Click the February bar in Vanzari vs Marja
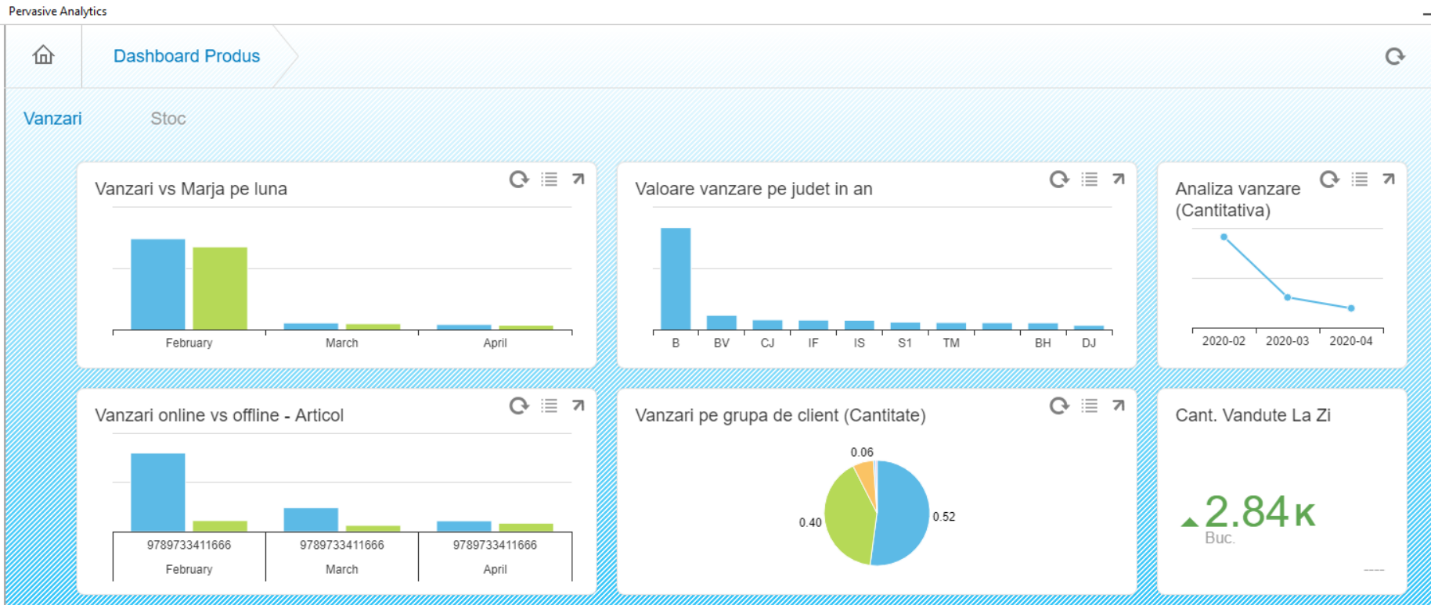This screenshot has height=605, width=1431. [x=156, y=280]
